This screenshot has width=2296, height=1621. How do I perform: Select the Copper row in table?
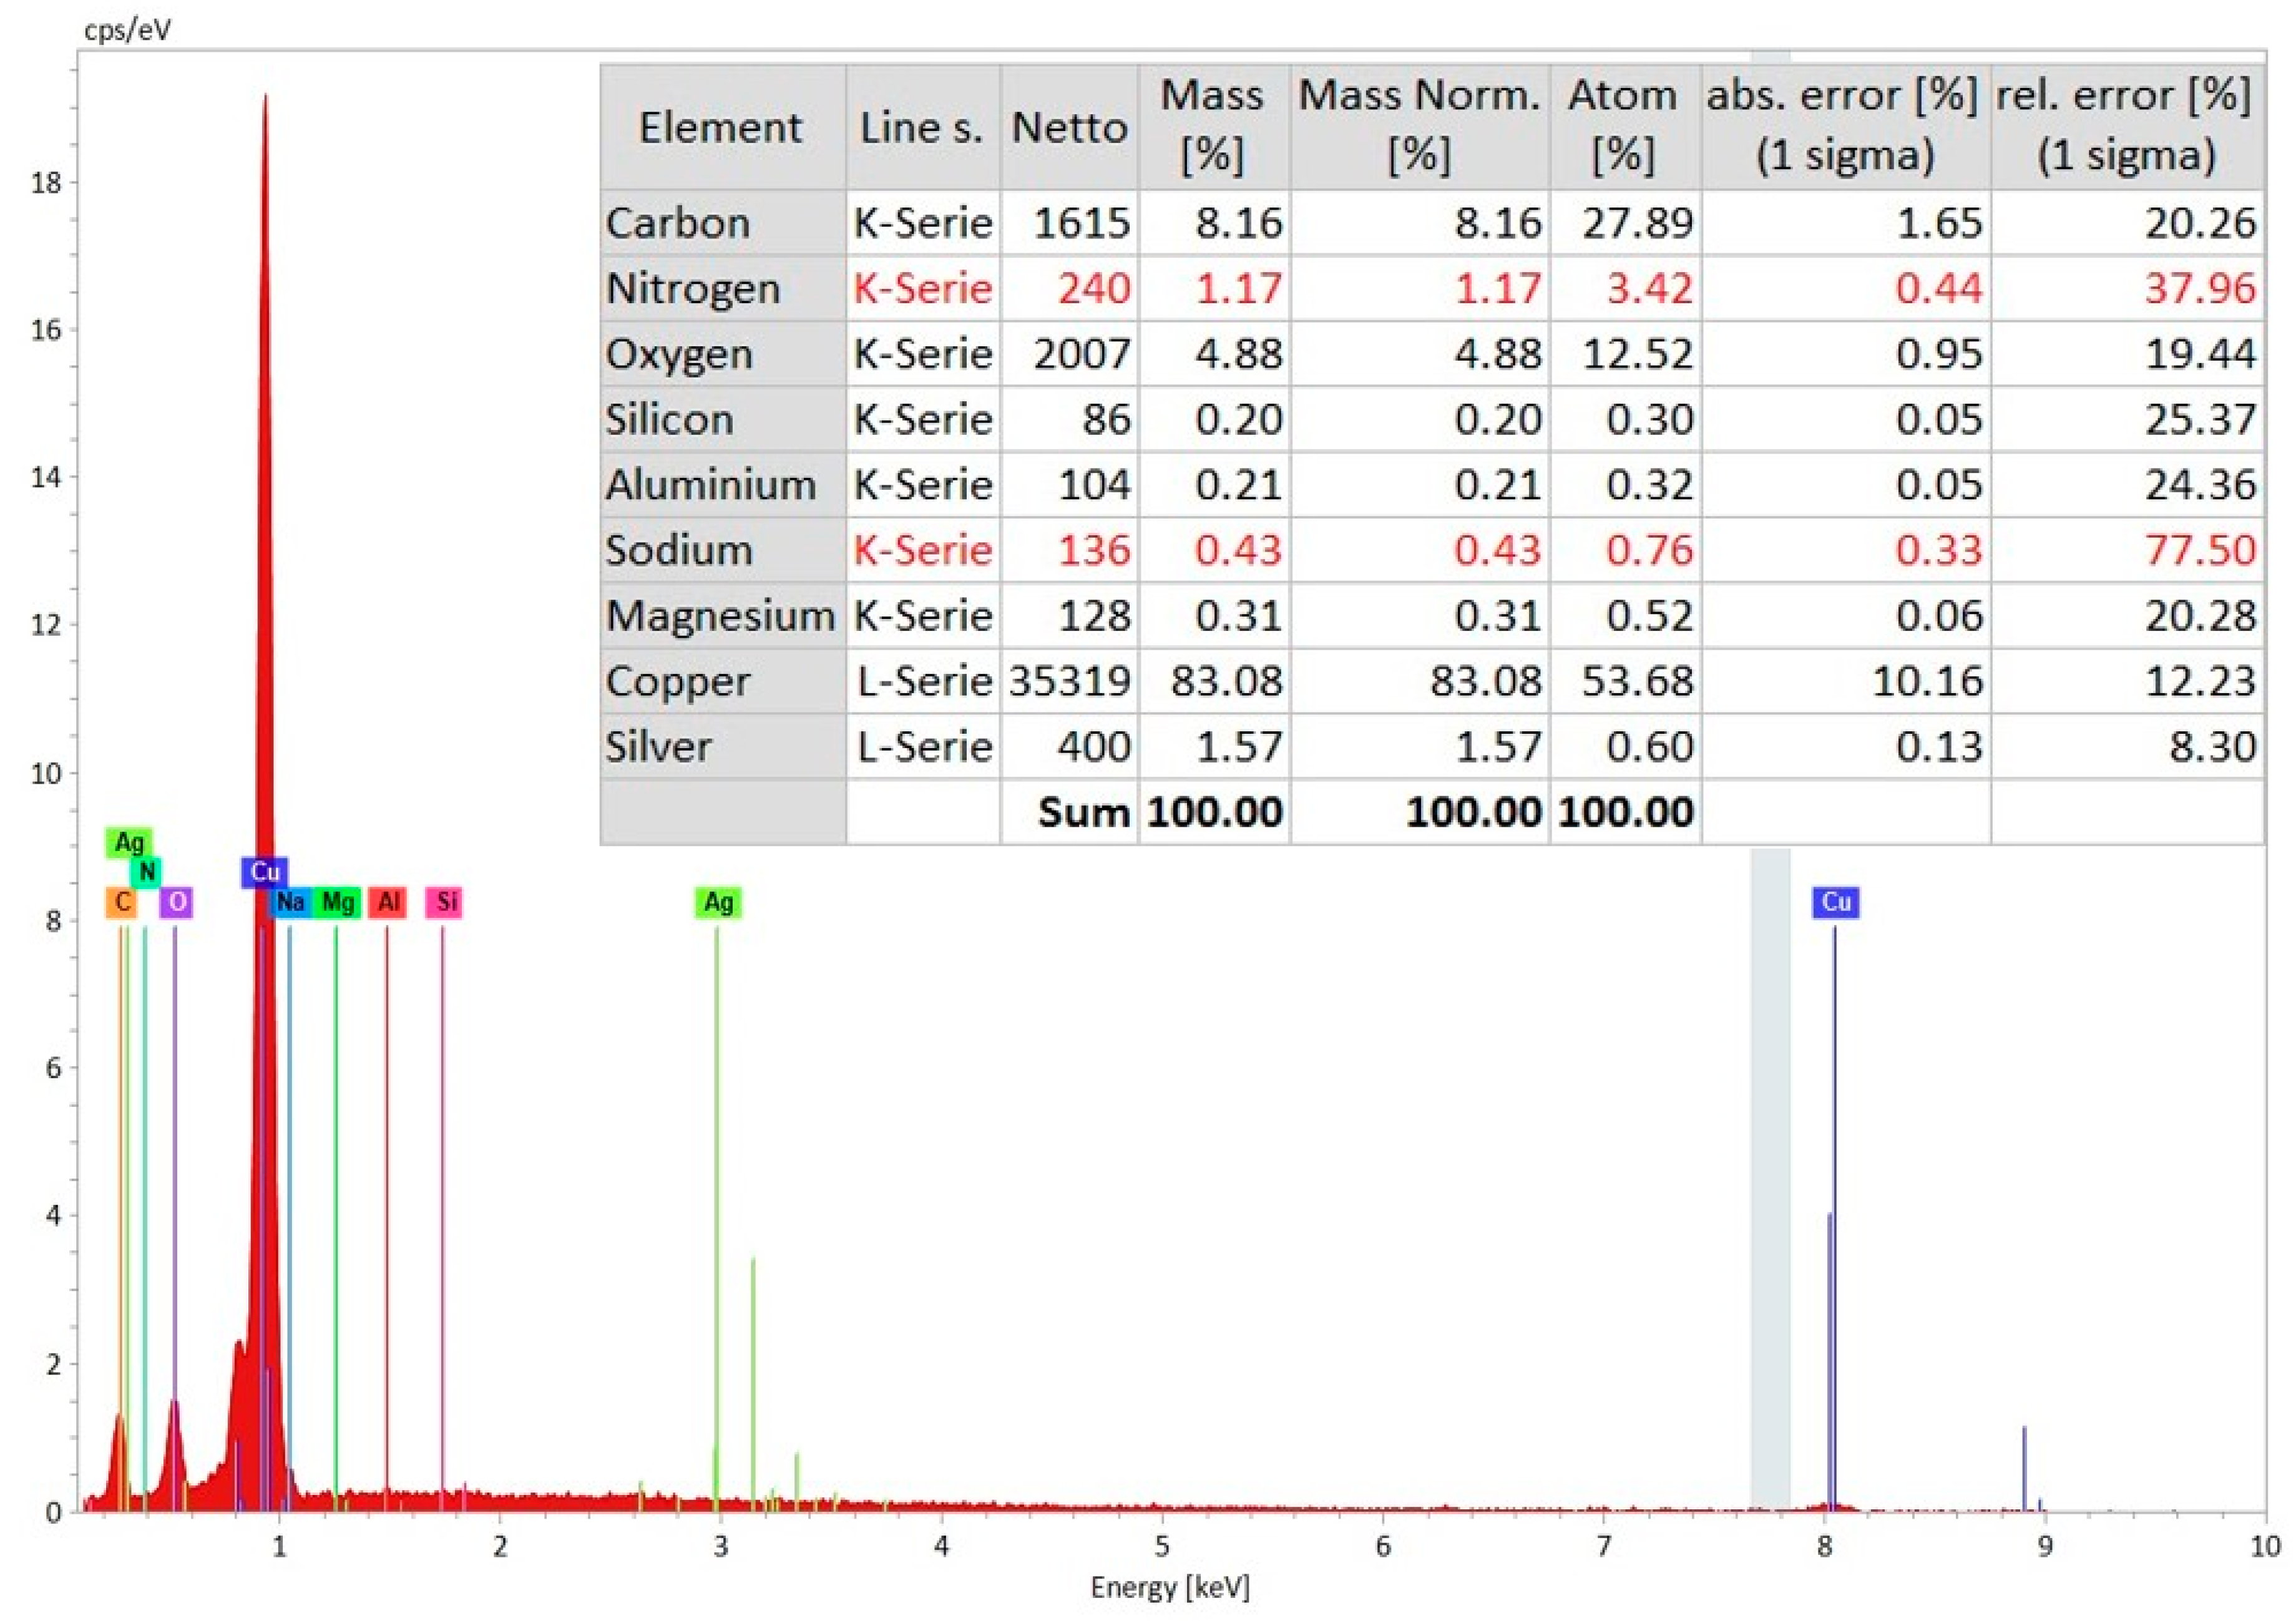[678, 682]
